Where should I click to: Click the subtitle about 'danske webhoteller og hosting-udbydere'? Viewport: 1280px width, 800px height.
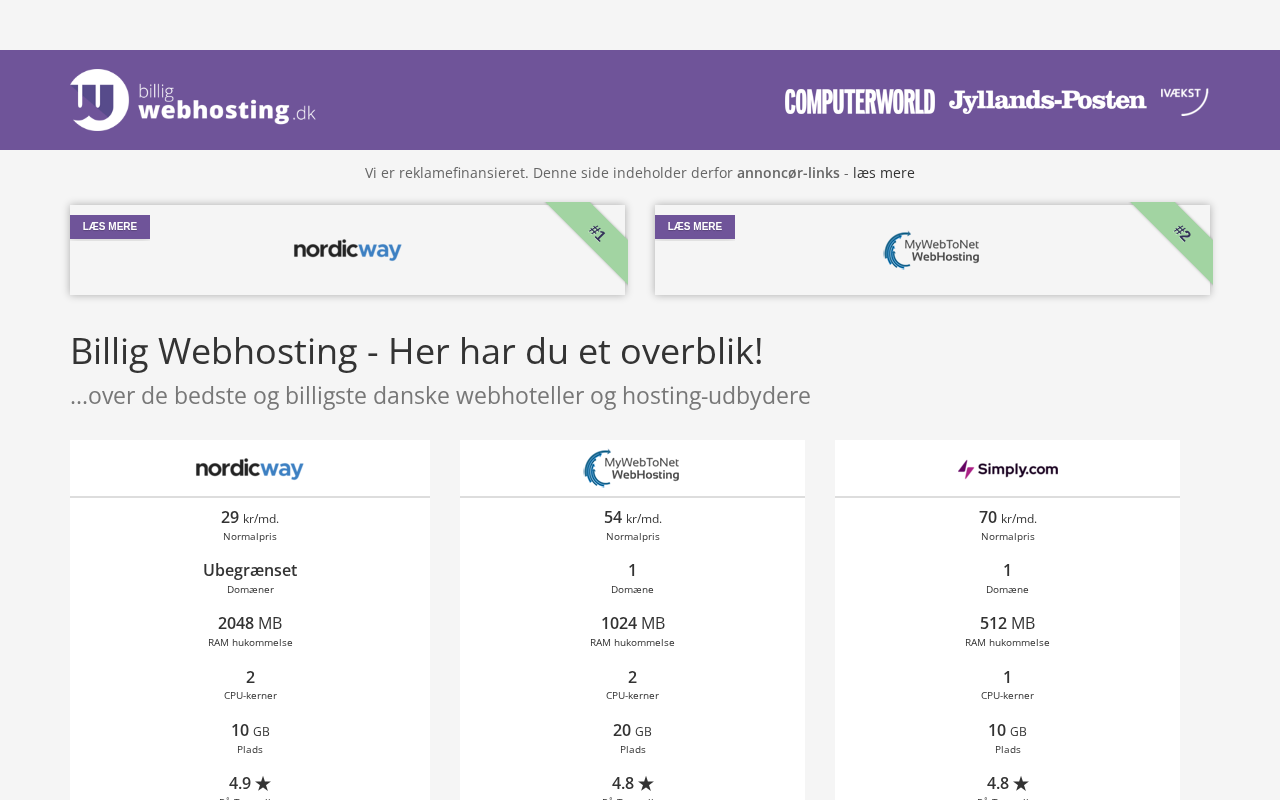(x=440, y=396)
